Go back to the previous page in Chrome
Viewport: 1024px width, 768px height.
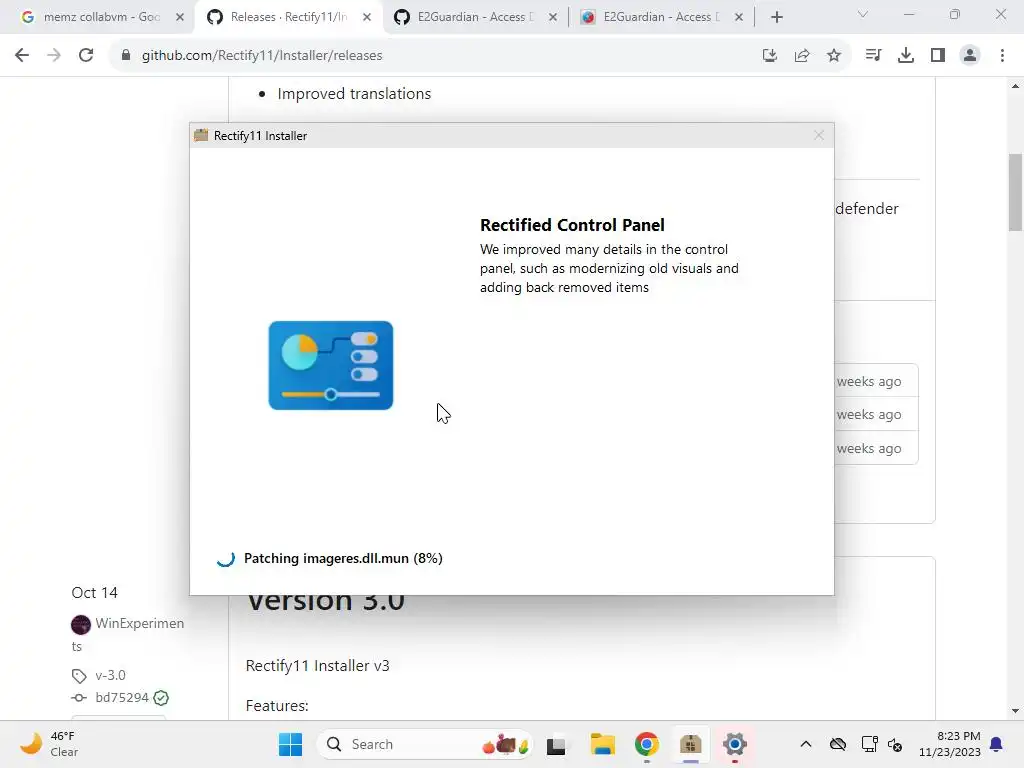[22, 56]
